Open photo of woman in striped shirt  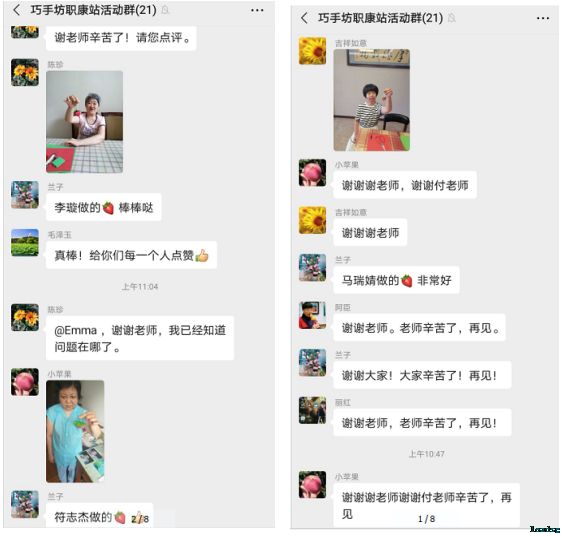click(x=372, y=100)
